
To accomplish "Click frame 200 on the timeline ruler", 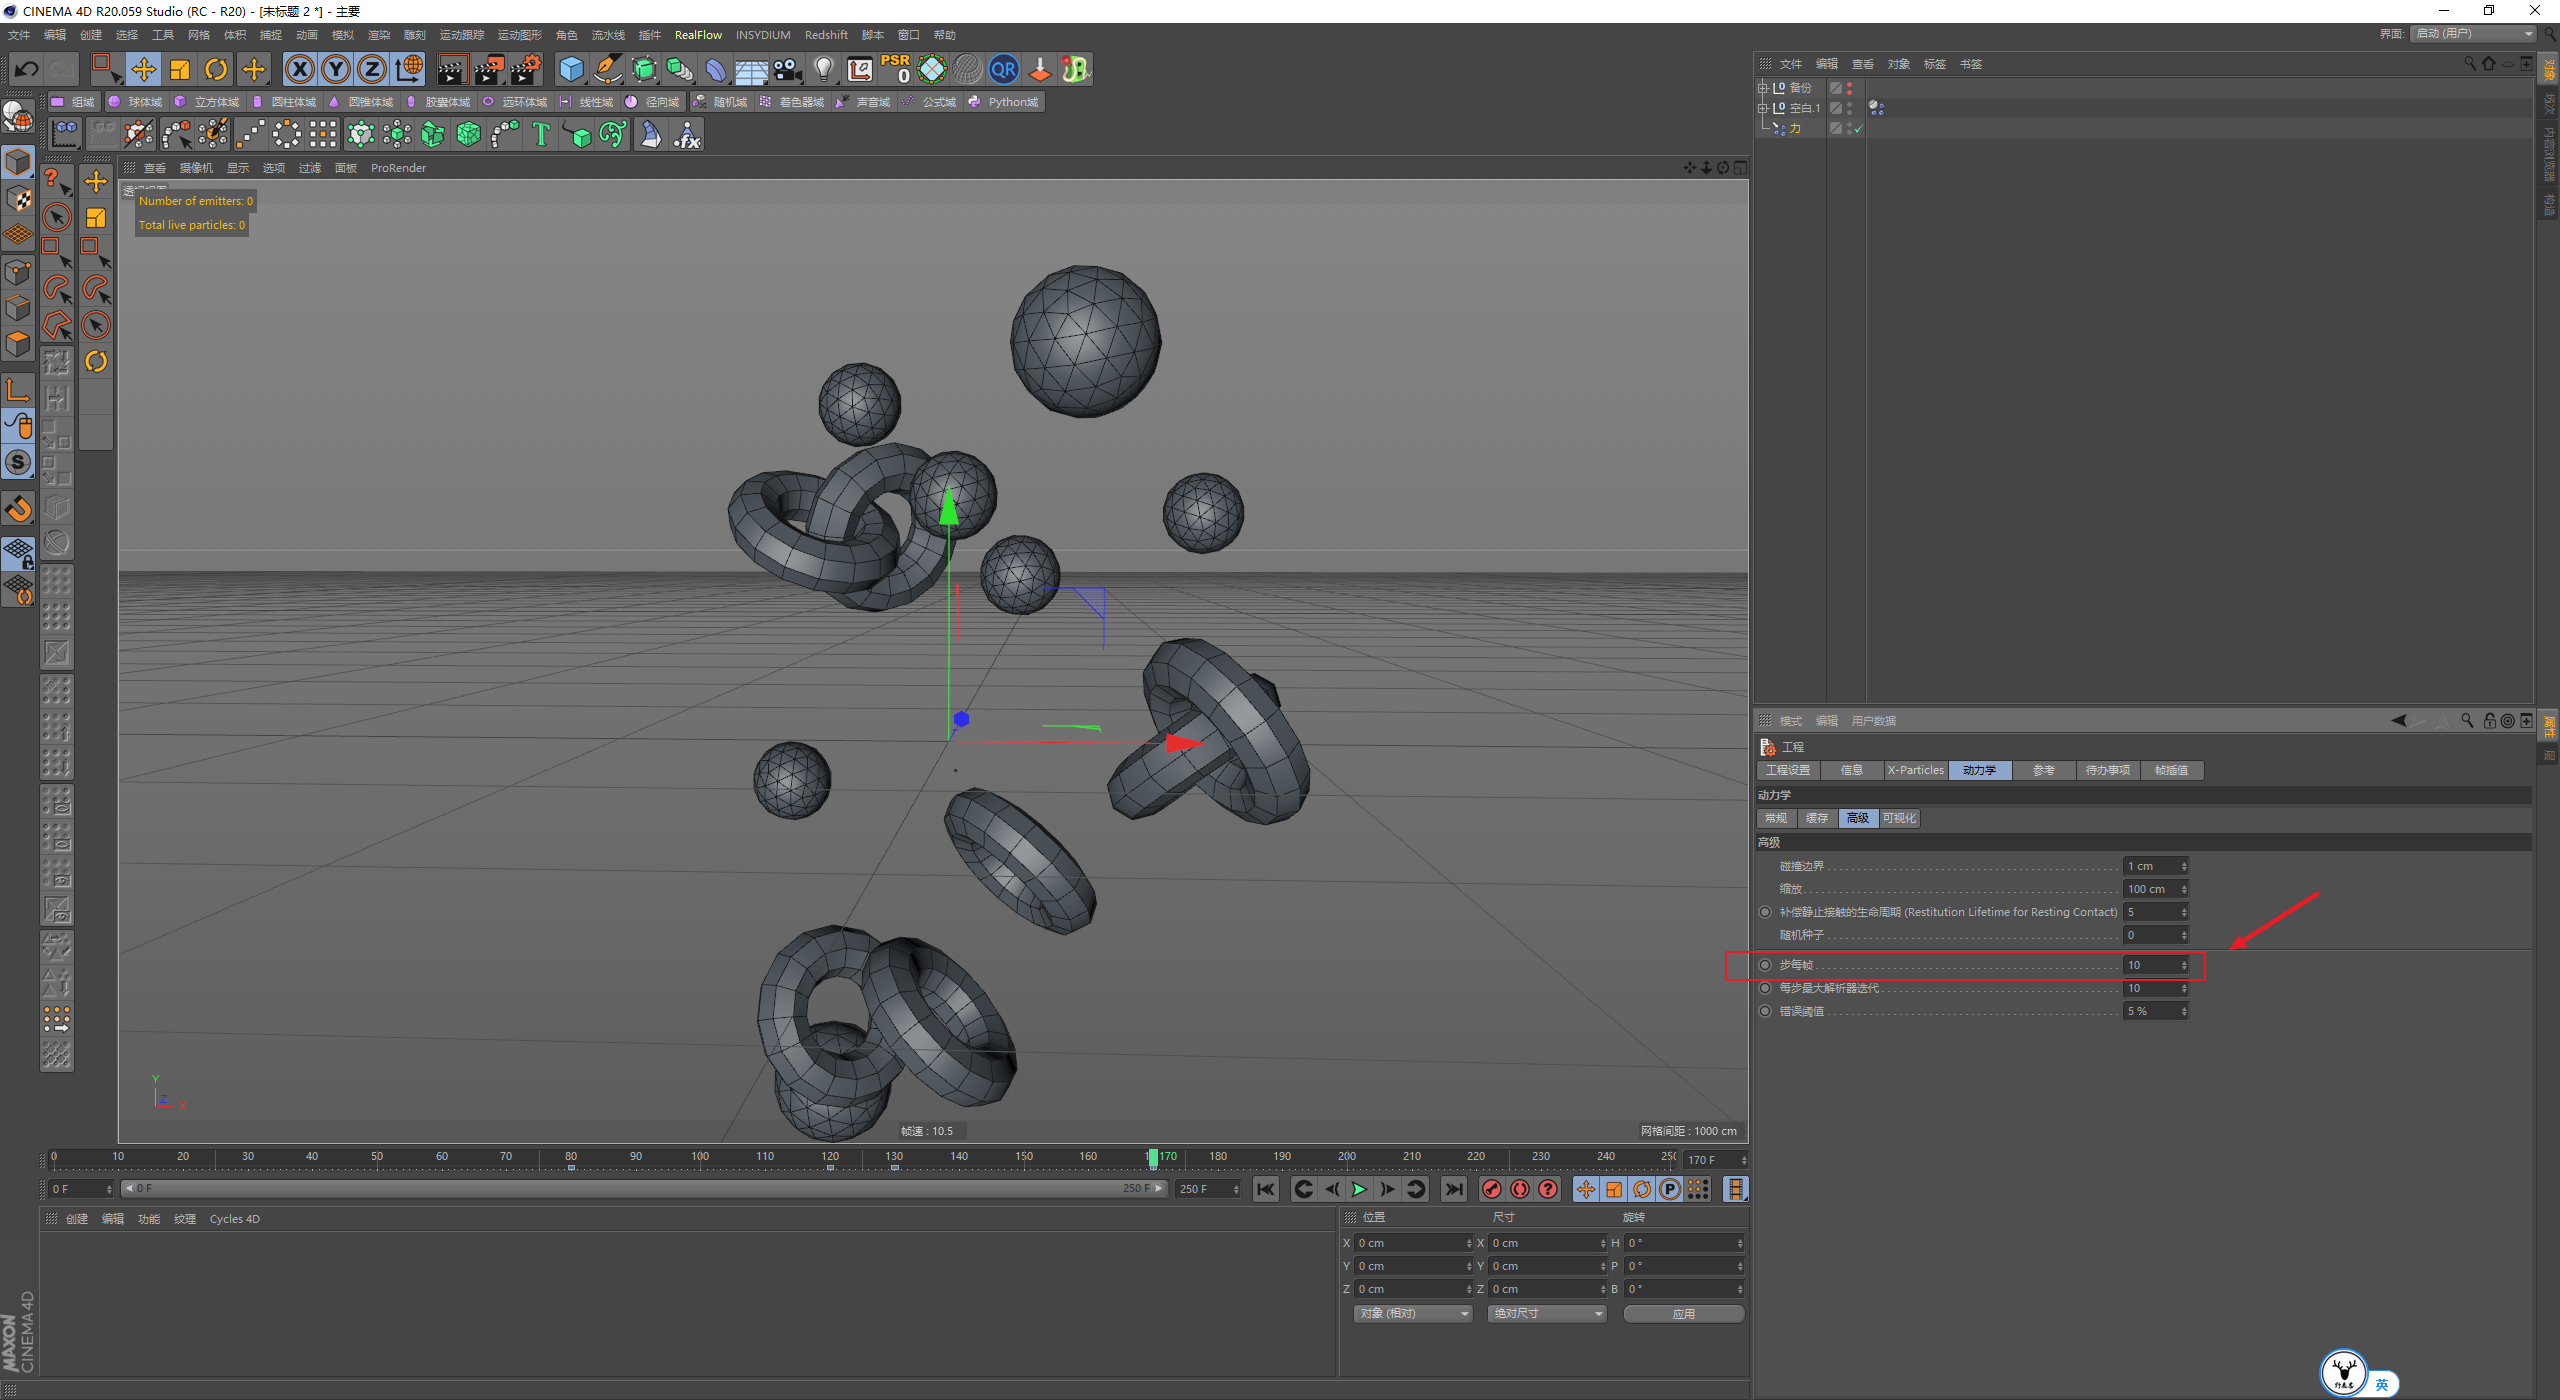I will click(1347, 1157).
